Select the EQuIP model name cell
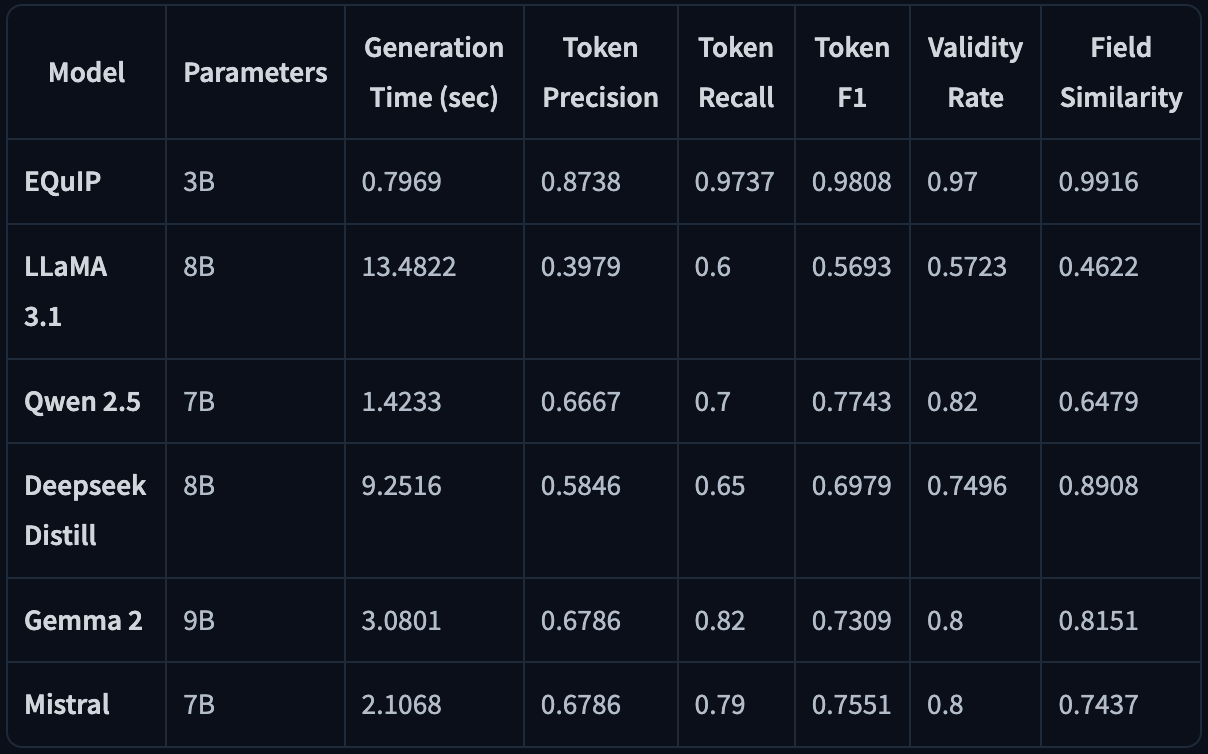 click(x=62, y=182)
